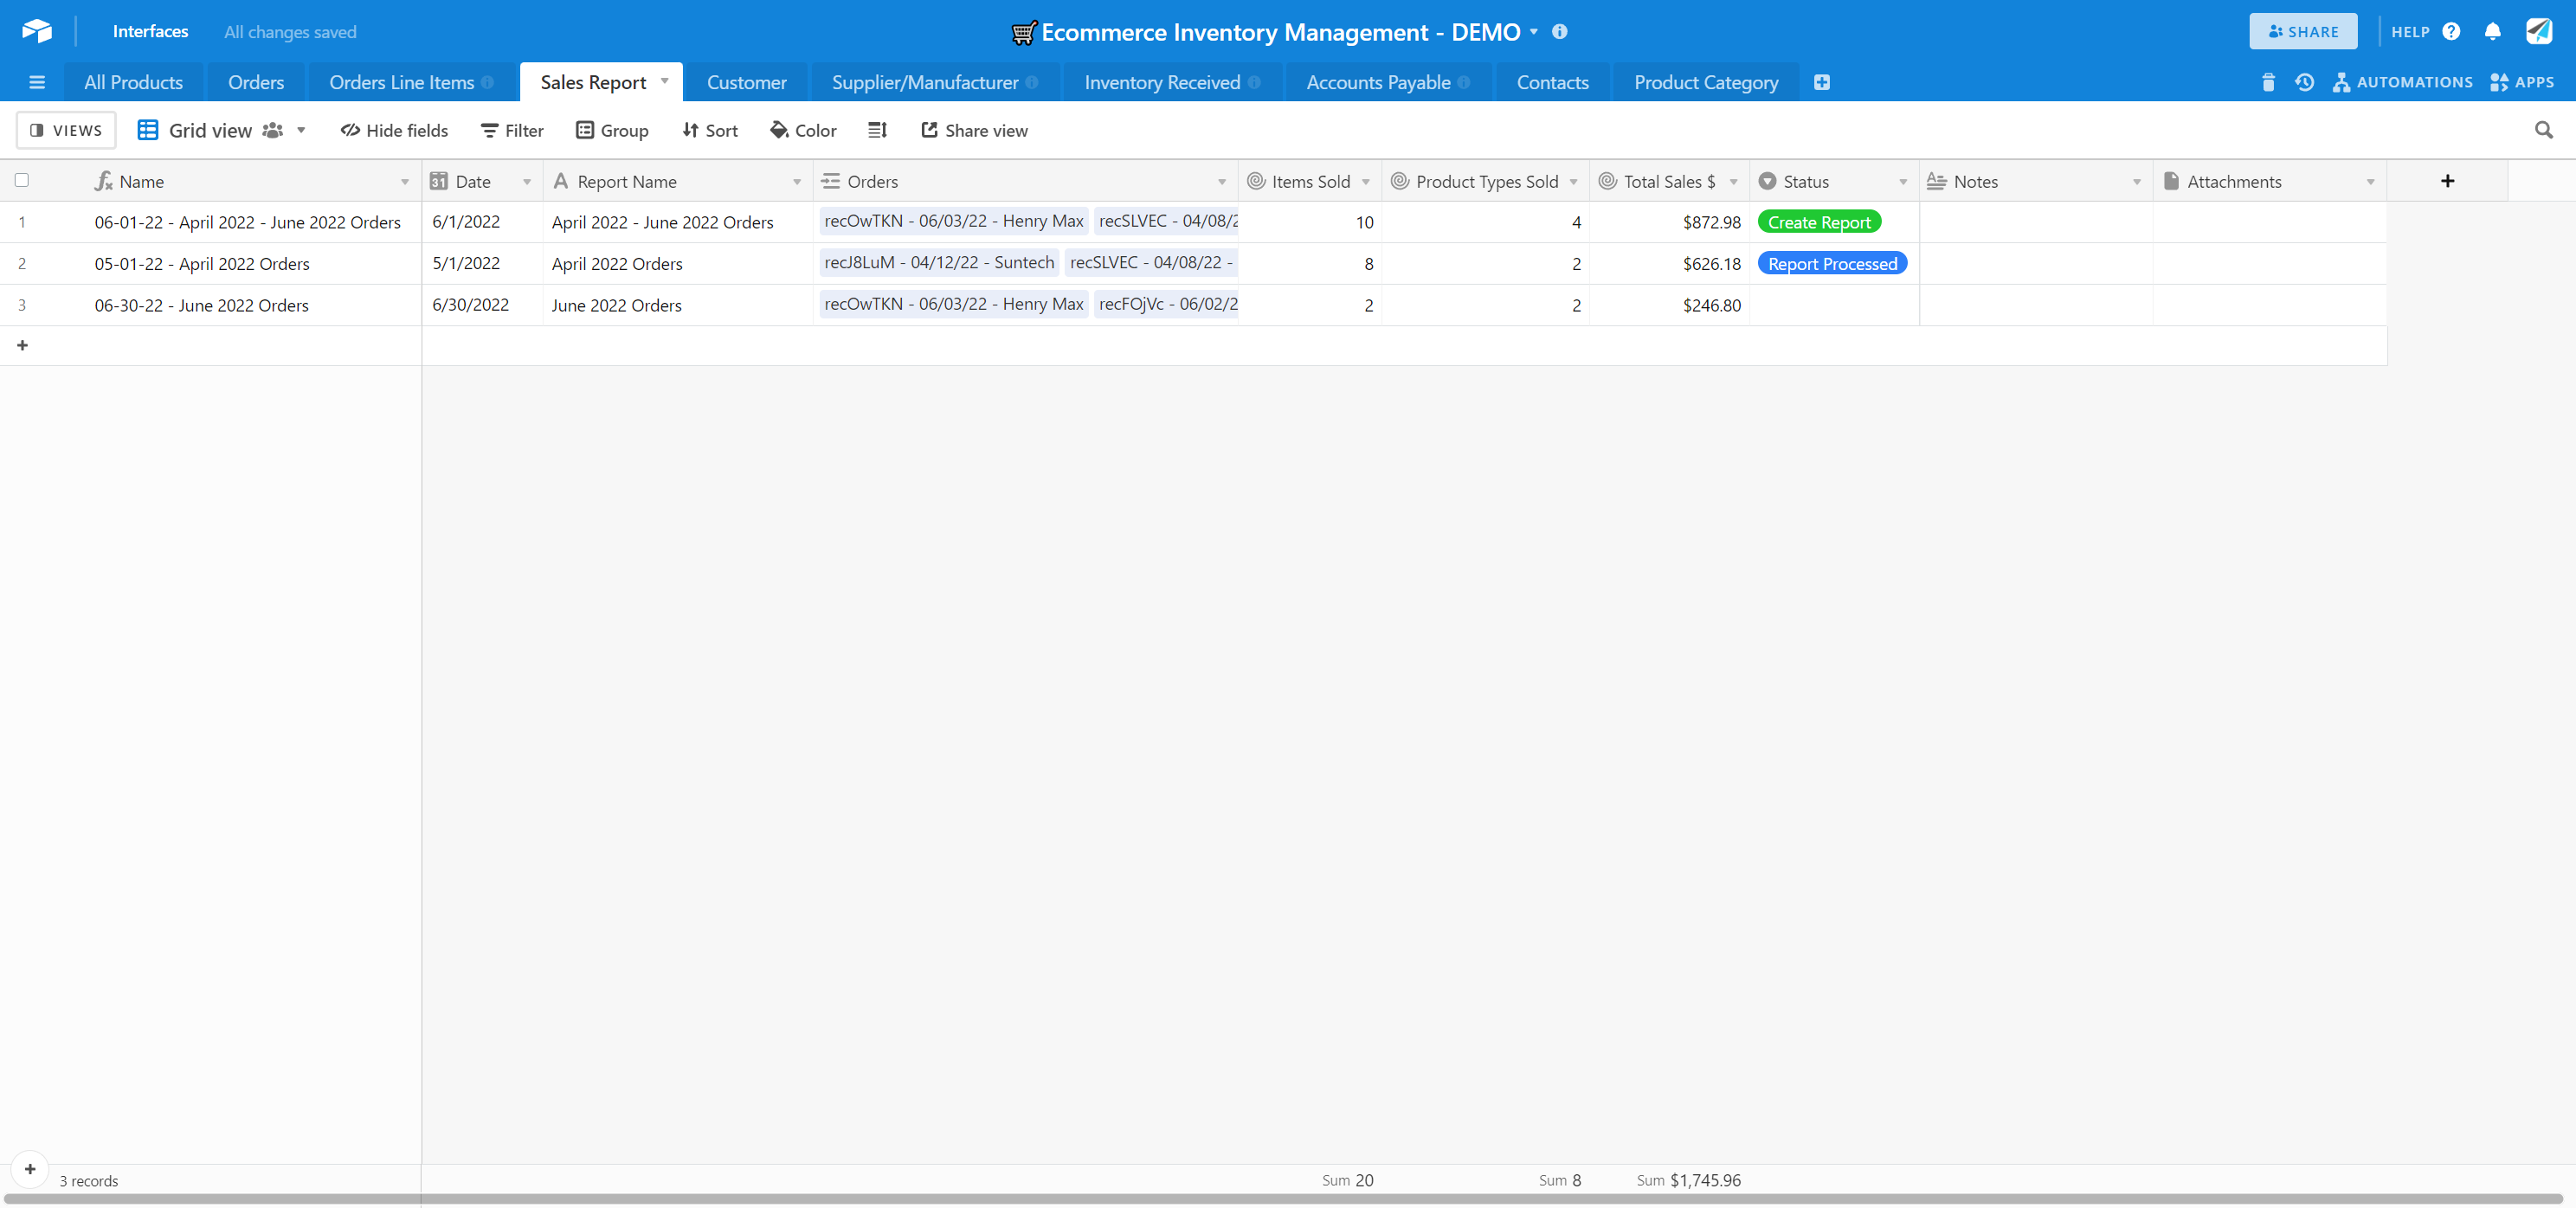Click the trash icon to view deleted records

(x=2268, y=83)
